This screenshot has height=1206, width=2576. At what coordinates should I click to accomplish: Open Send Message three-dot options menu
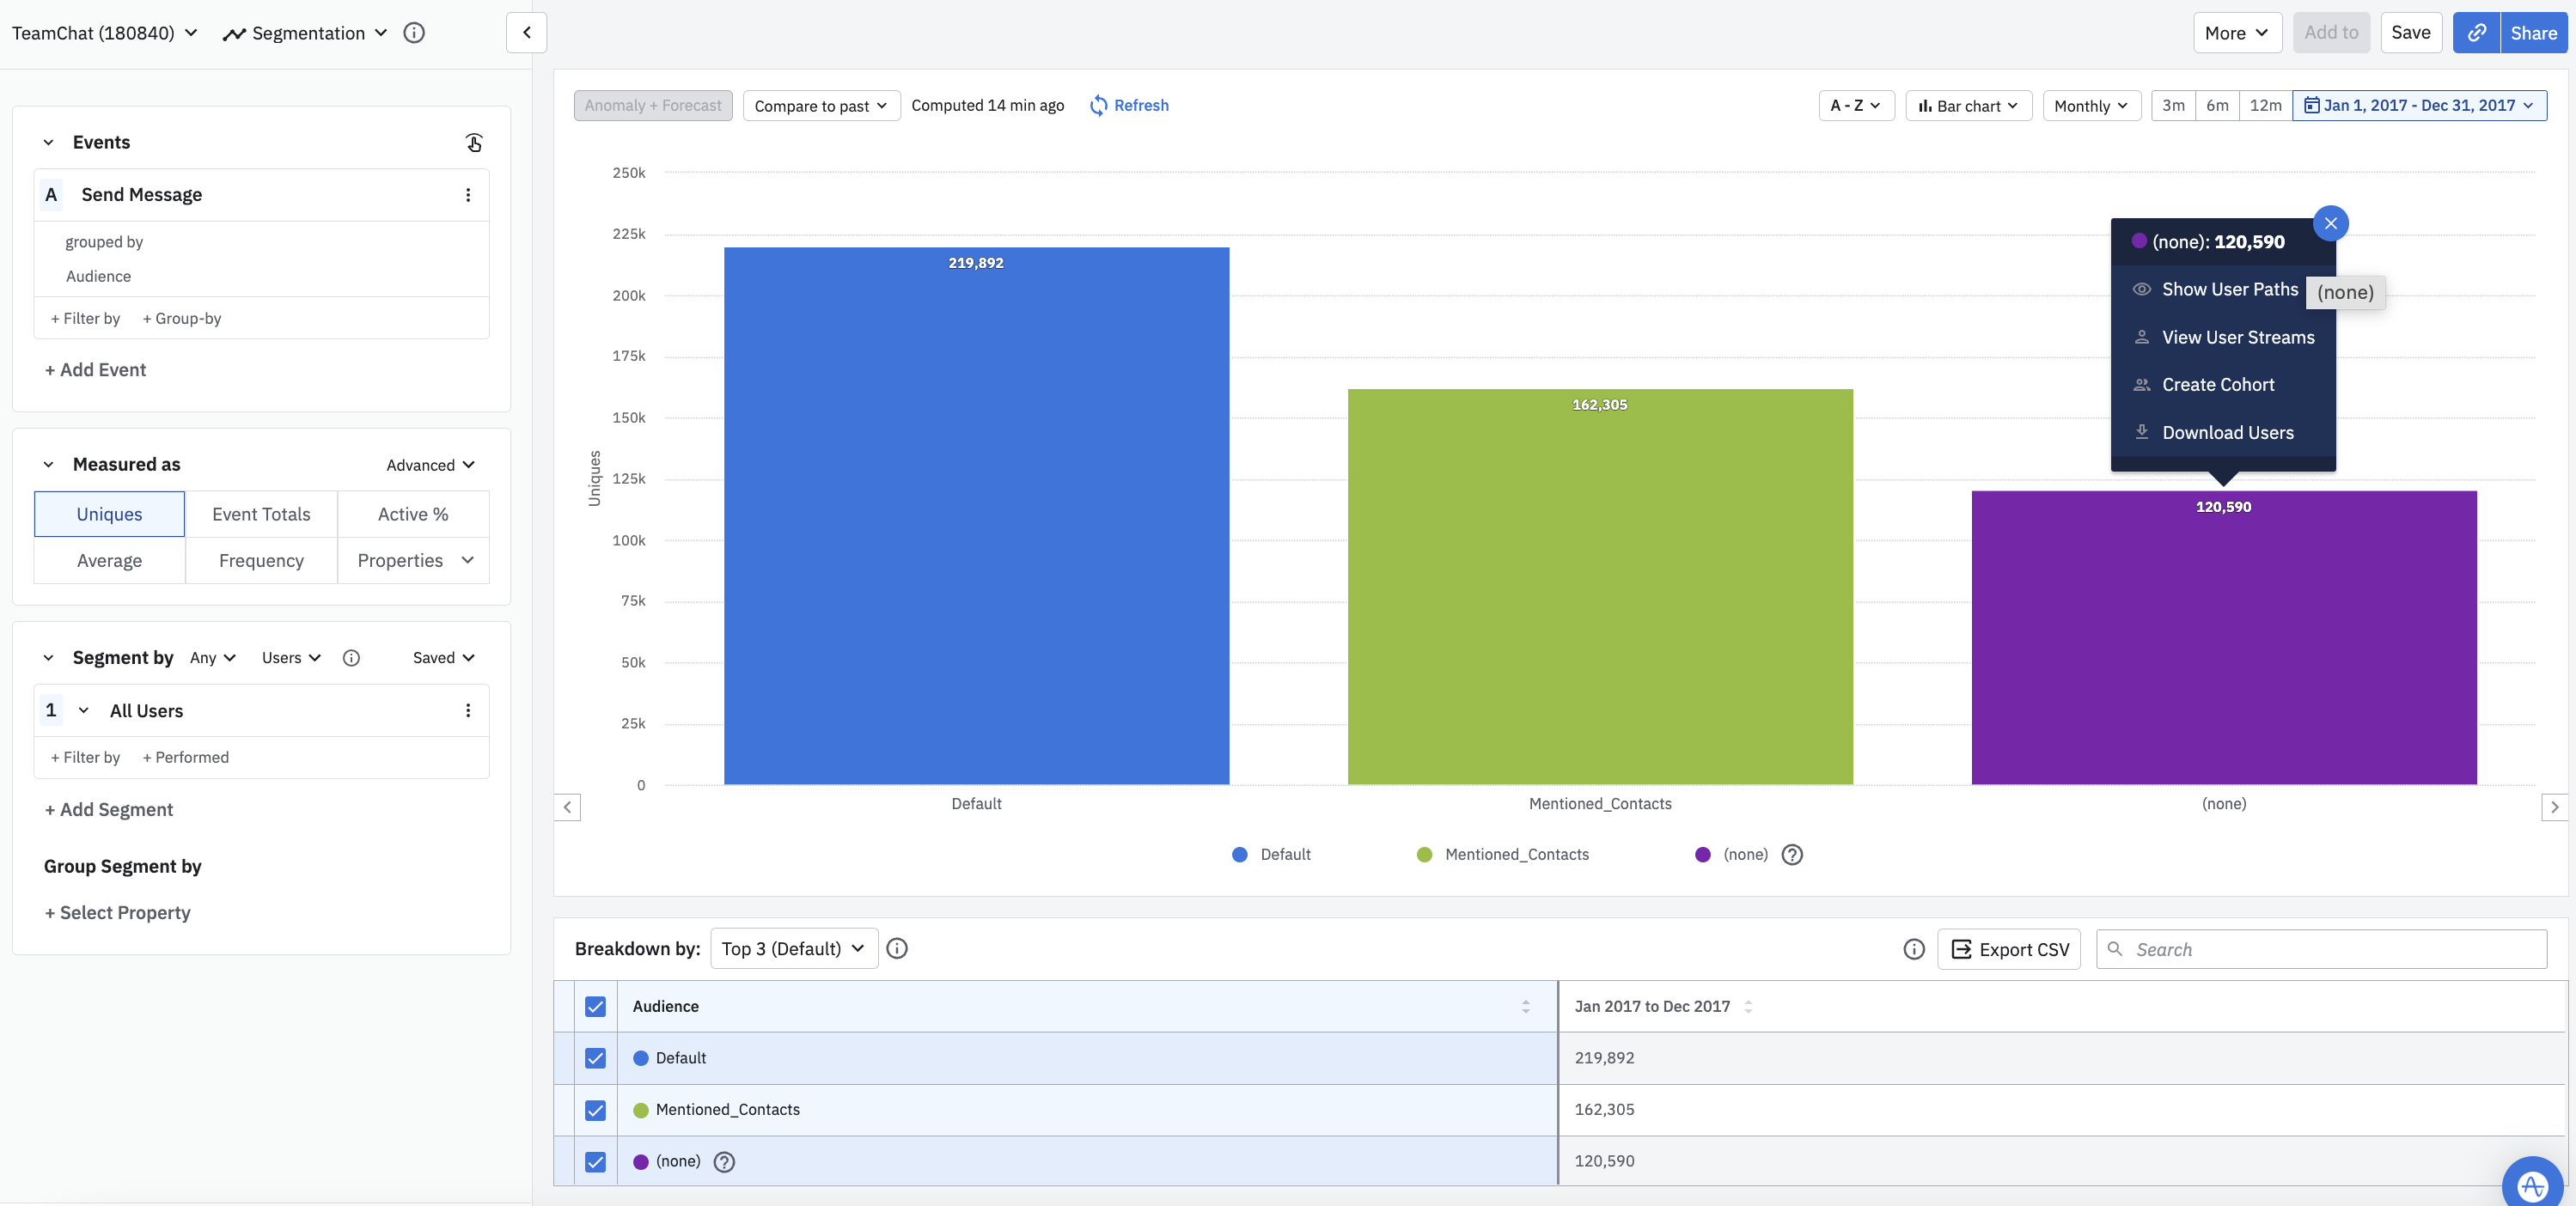(467, 195)
